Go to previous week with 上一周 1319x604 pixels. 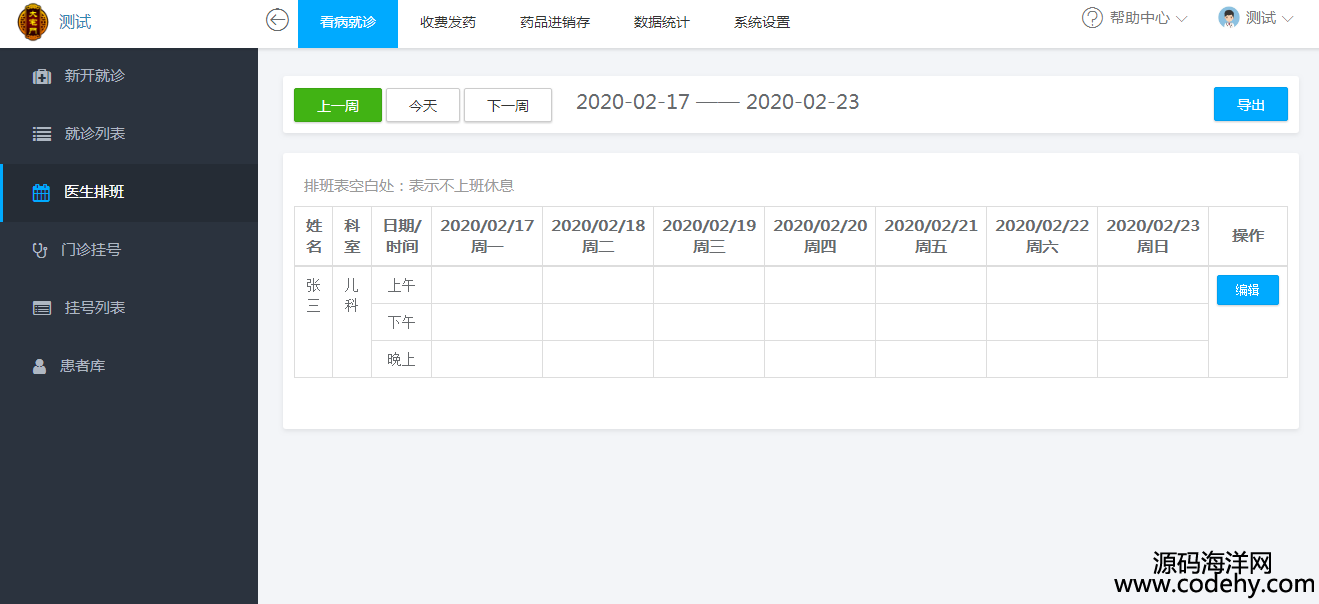338,105
